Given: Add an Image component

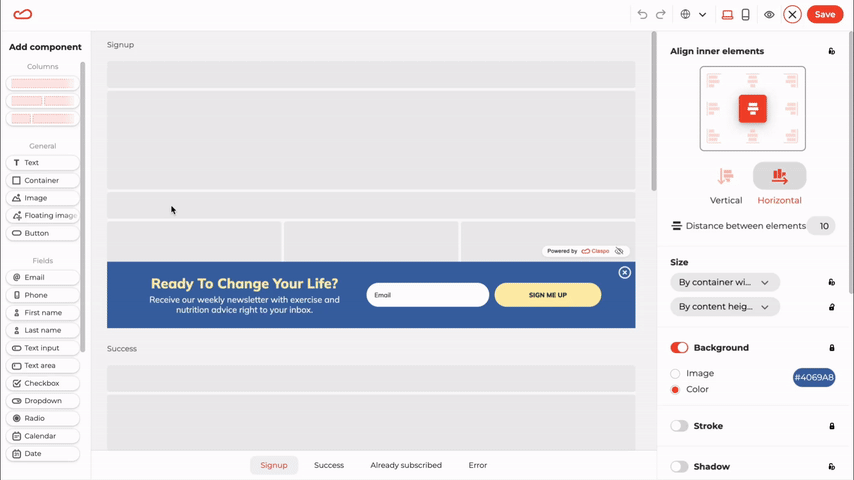Looking at the screenshot, I should [42, 198].
